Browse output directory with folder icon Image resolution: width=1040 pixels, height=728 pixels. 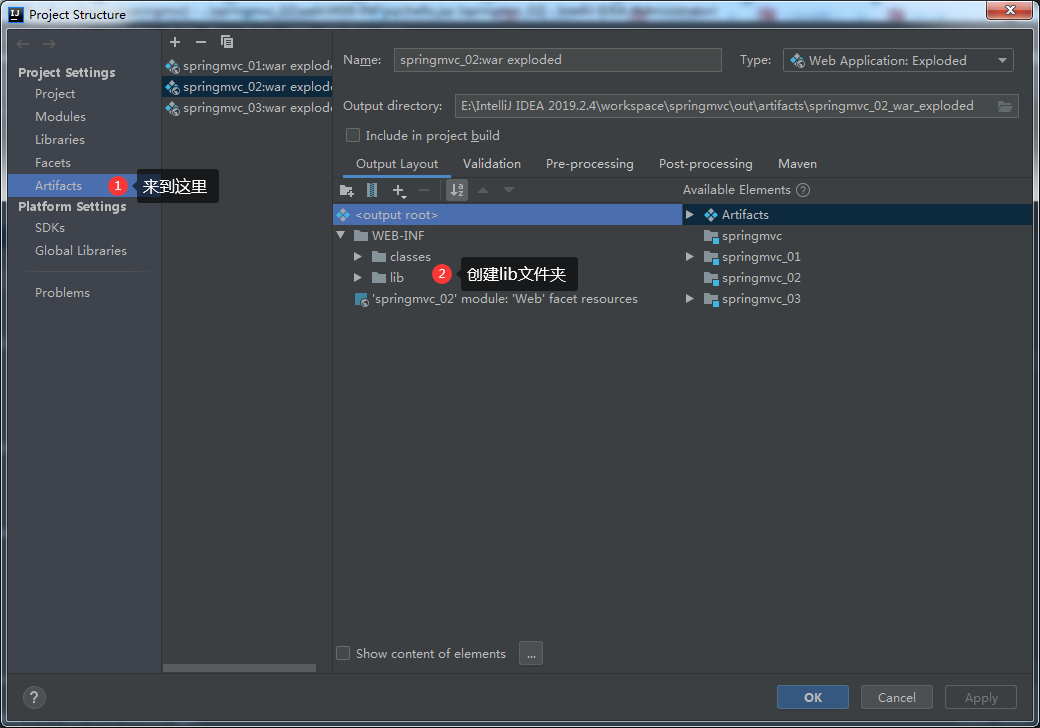coord(1005,106)
